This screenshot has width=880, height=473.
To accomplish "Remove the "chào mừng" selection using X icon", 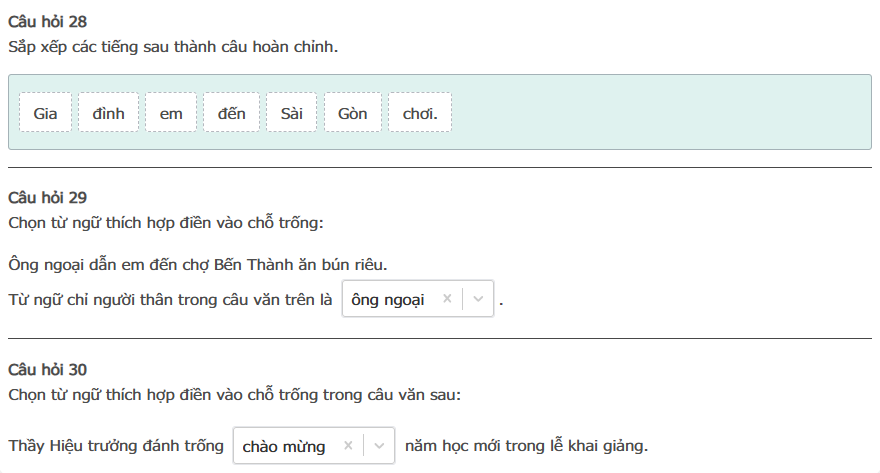I will (348, 446).
